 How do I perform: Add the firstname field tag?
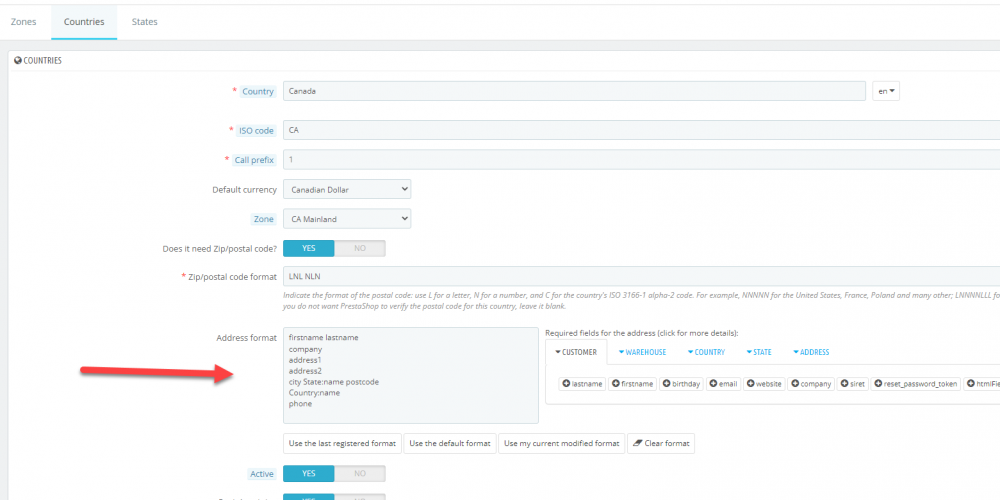633,384
